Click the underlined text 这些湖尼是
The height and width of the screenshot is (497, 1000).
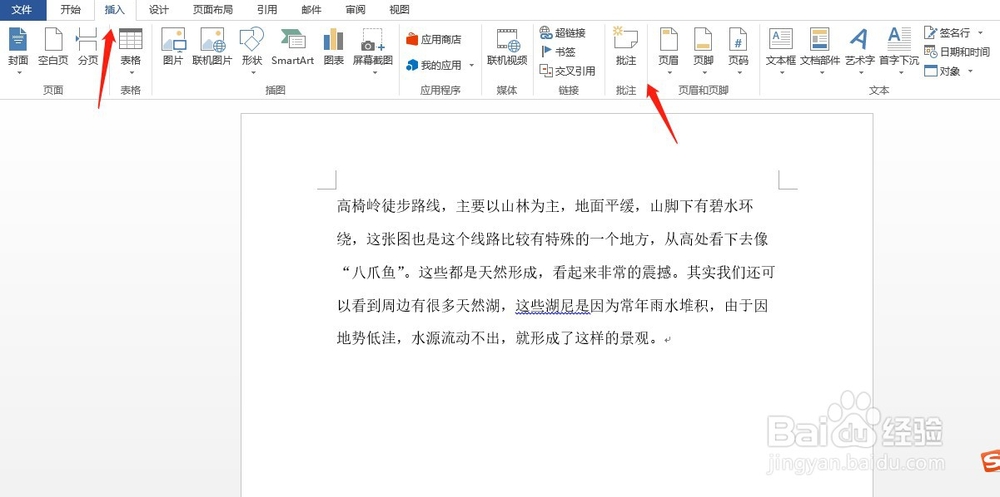click(553, 306)
